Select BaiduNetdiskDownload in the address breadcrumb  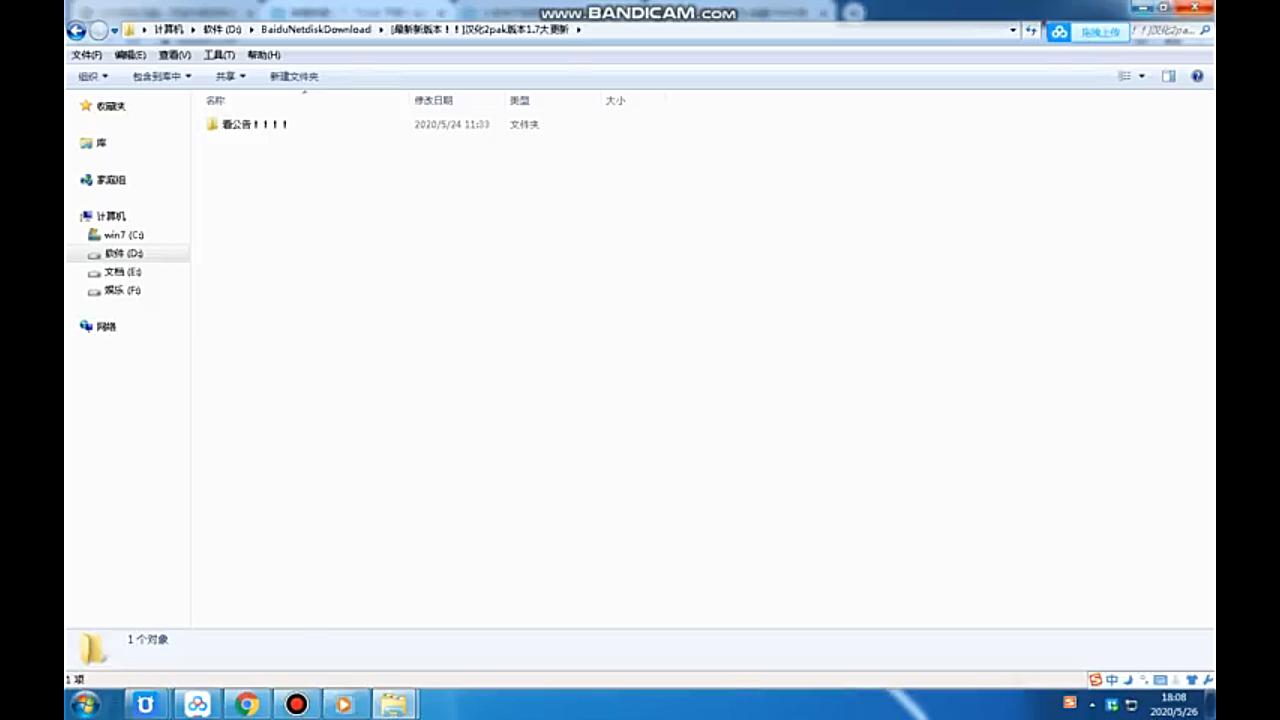316,30
